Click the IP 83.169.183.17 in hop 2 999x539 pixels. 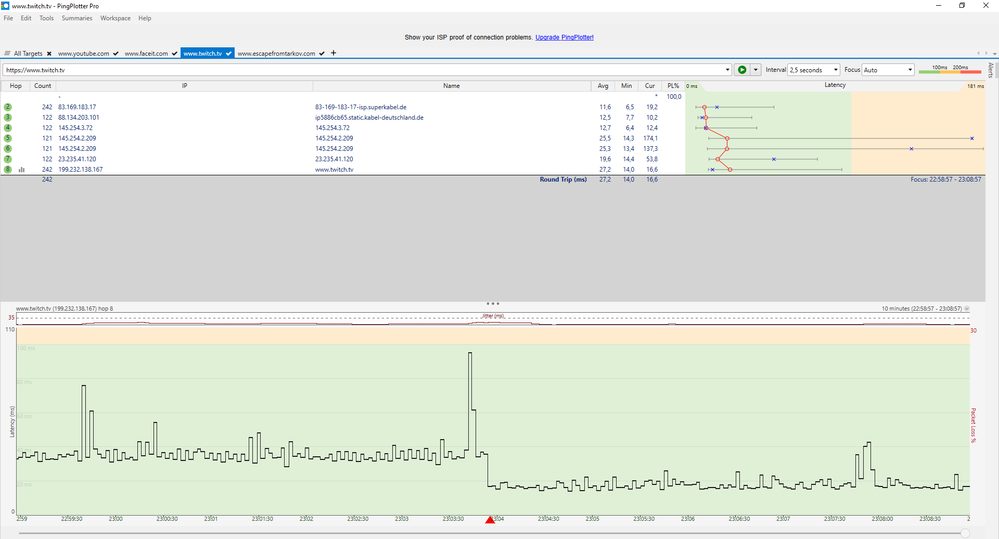tap(77, 107)
